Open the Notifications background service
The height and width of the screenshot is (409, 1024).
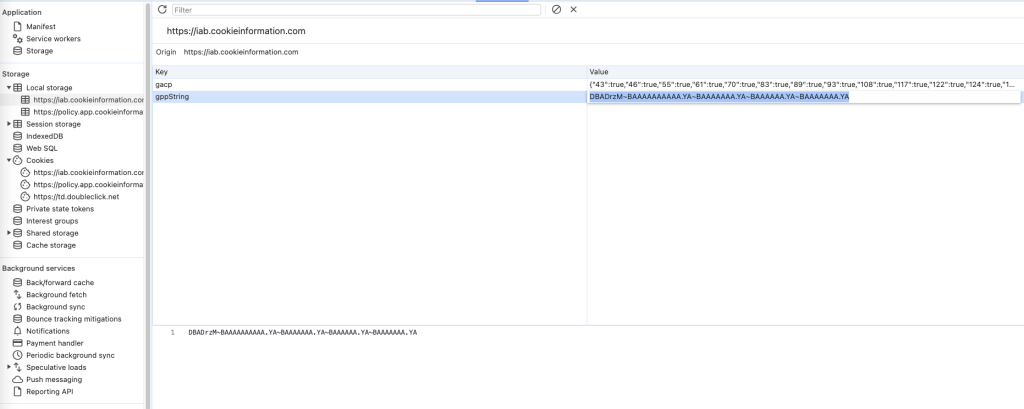(x=47, y=331)
